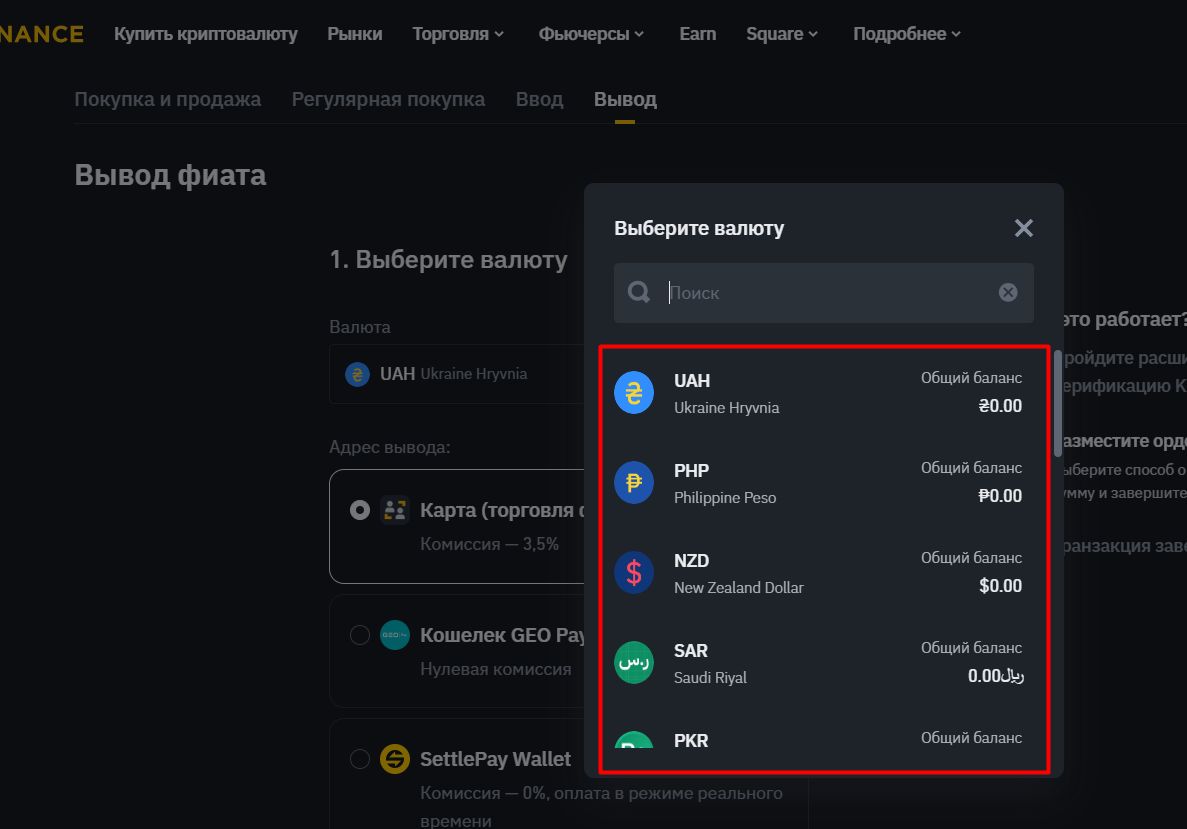Viewport: 1187px width, 829px height.
Task: Click the SAR 0.00 balance value
Action: coord(995,676)
